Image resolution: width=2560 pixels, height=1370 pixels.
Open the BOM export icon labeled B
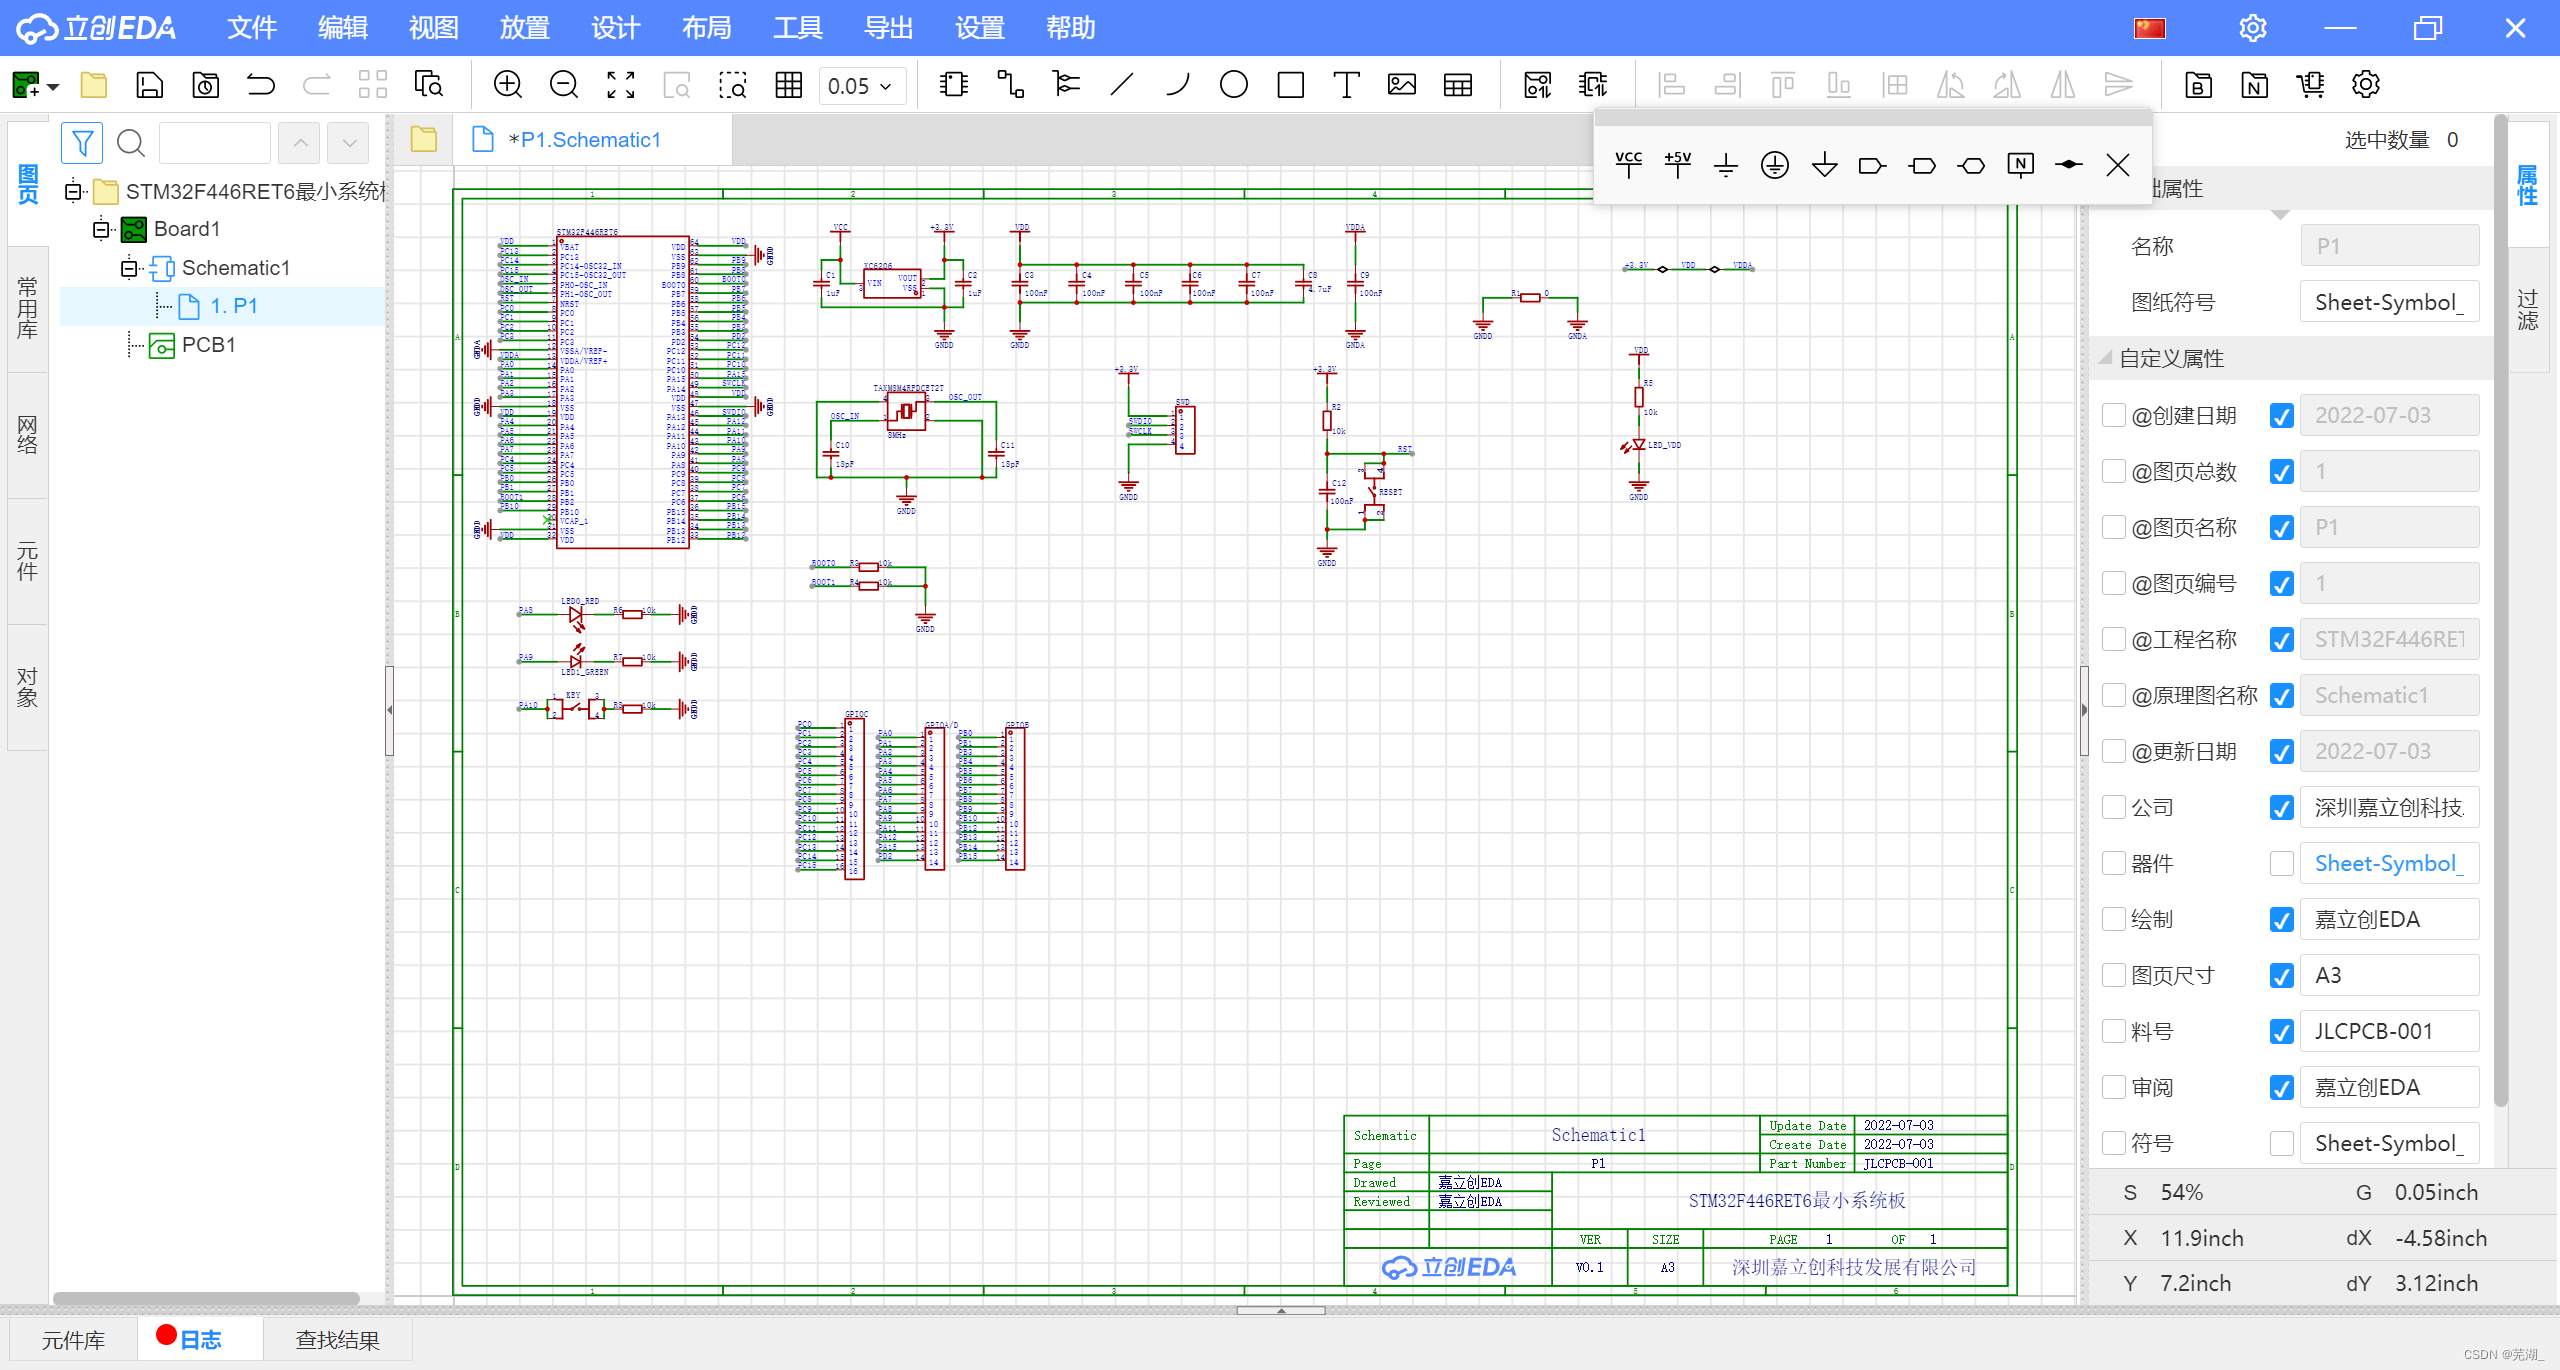[x=2198, y=85]
